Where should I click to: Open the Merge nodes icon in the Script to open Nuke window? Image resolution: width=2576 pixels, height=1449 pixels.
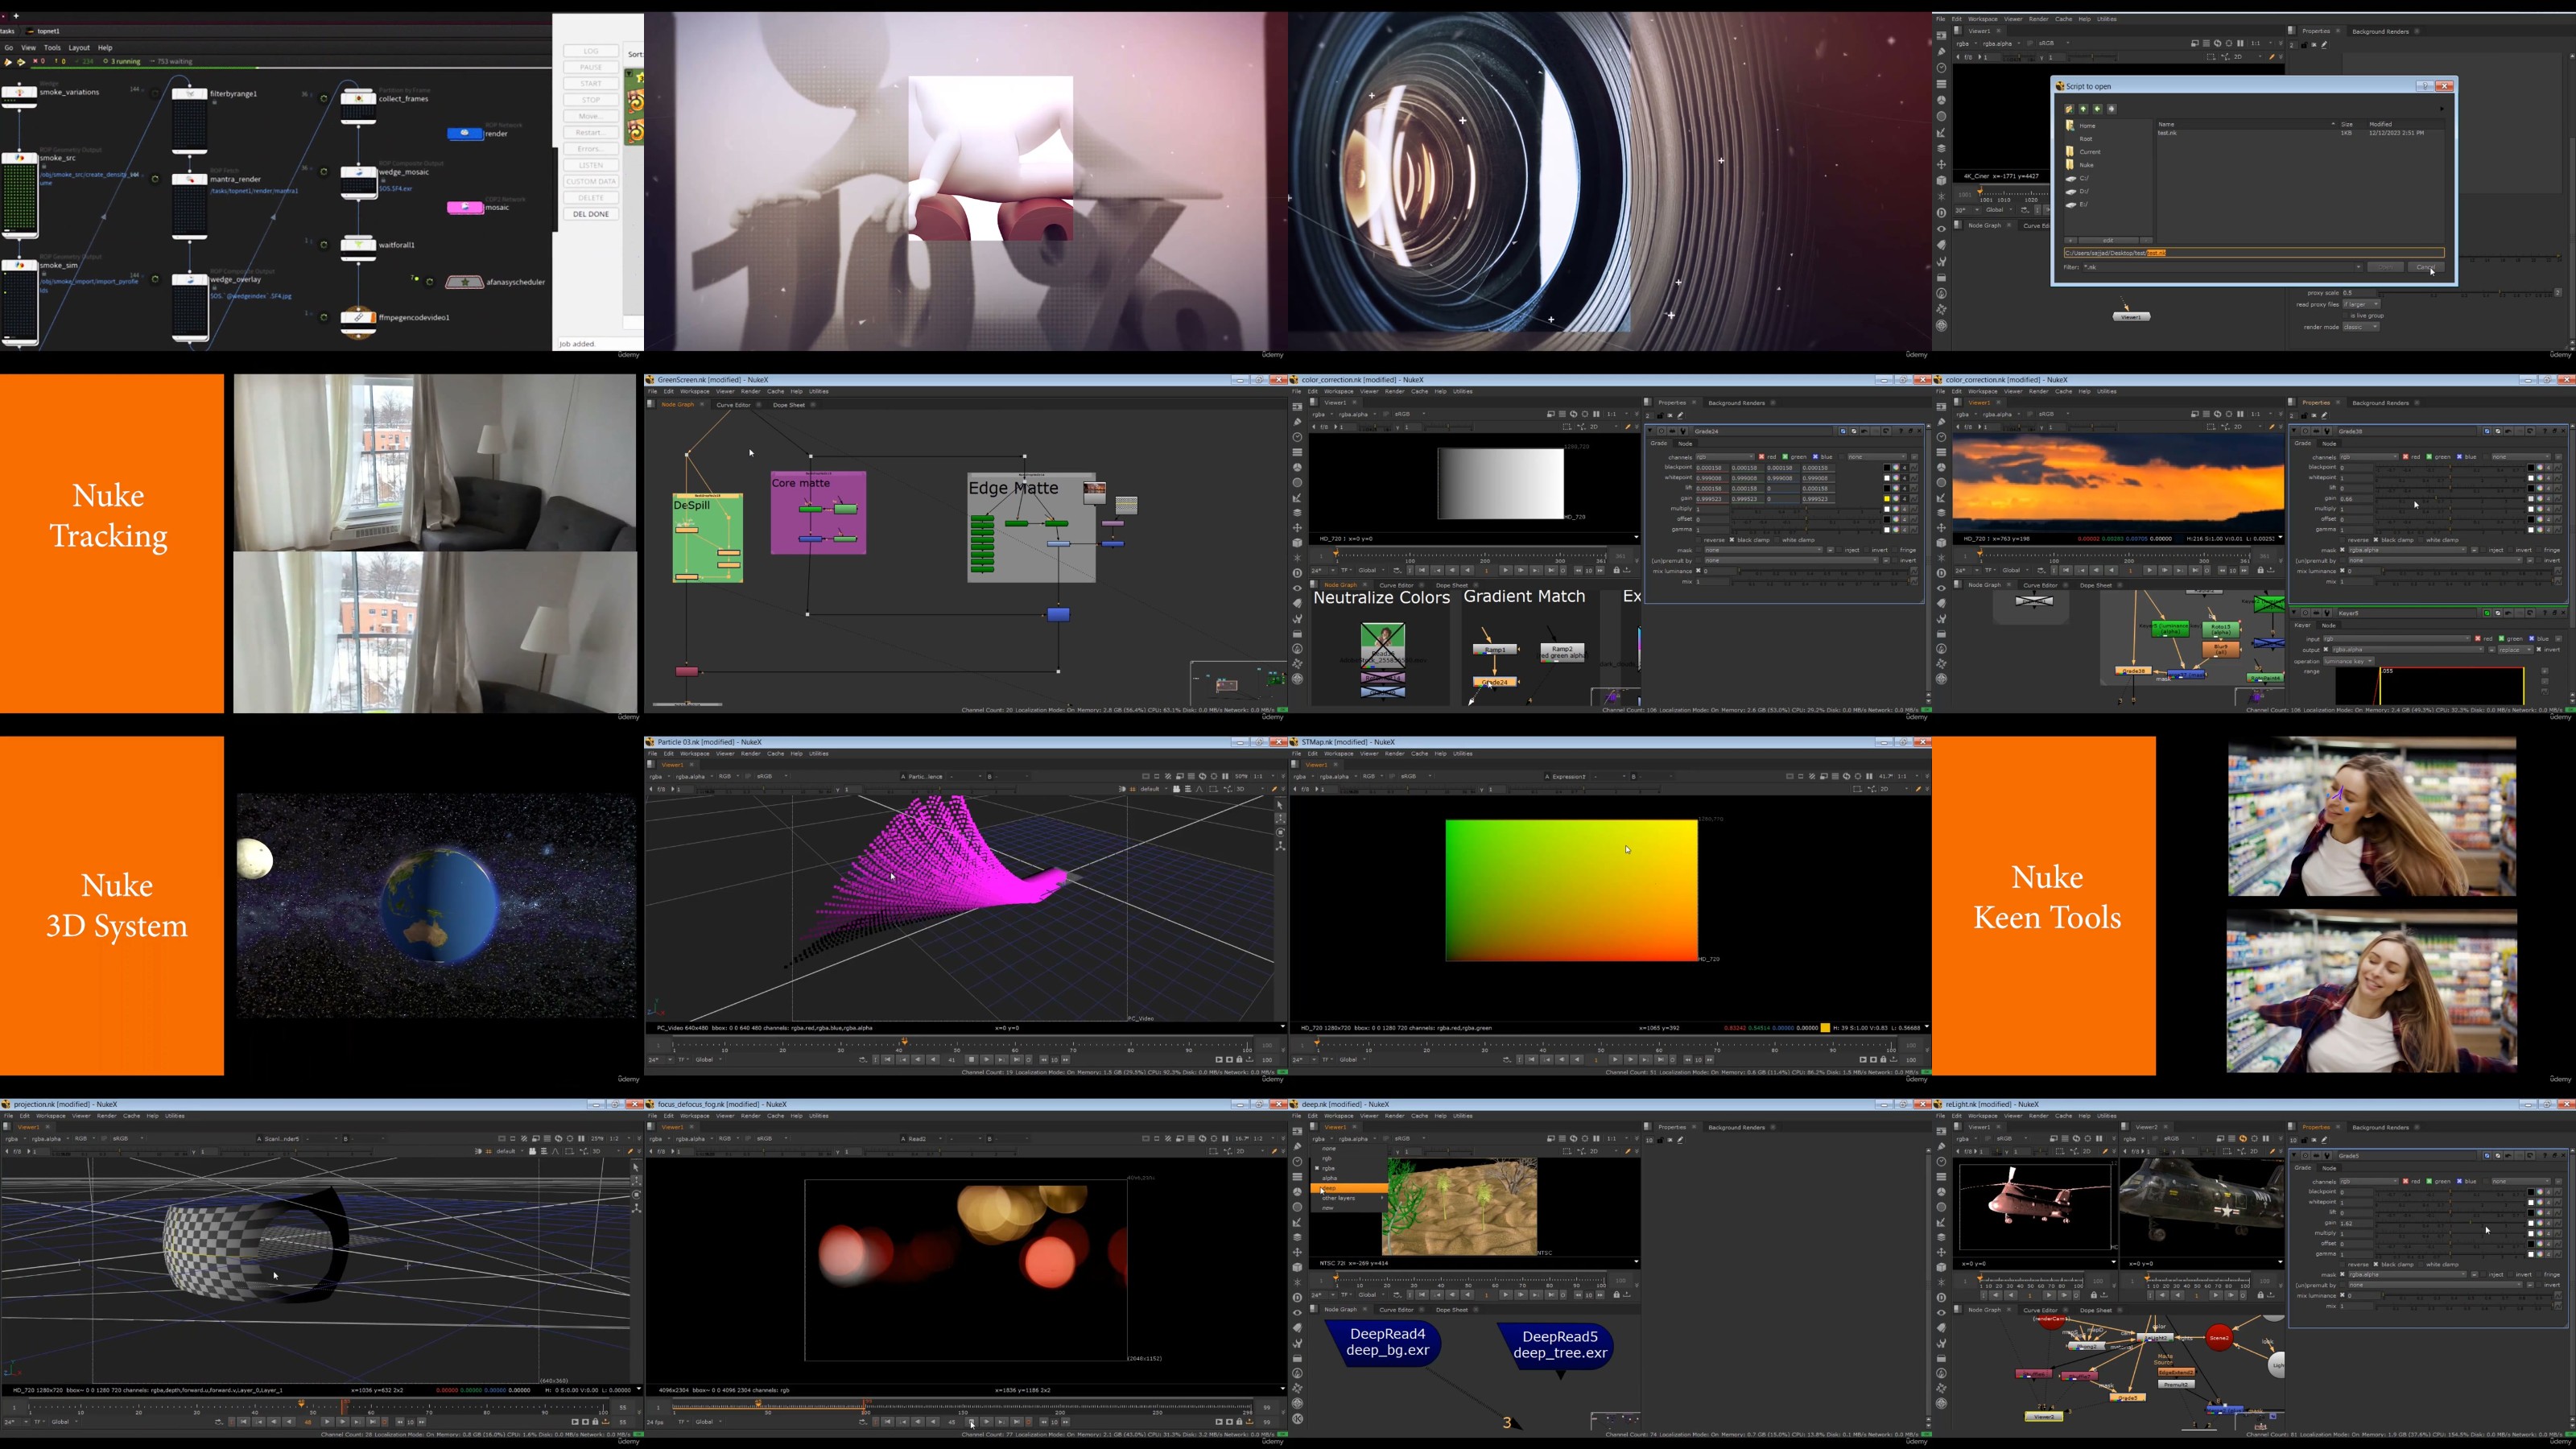[1941, 148]
